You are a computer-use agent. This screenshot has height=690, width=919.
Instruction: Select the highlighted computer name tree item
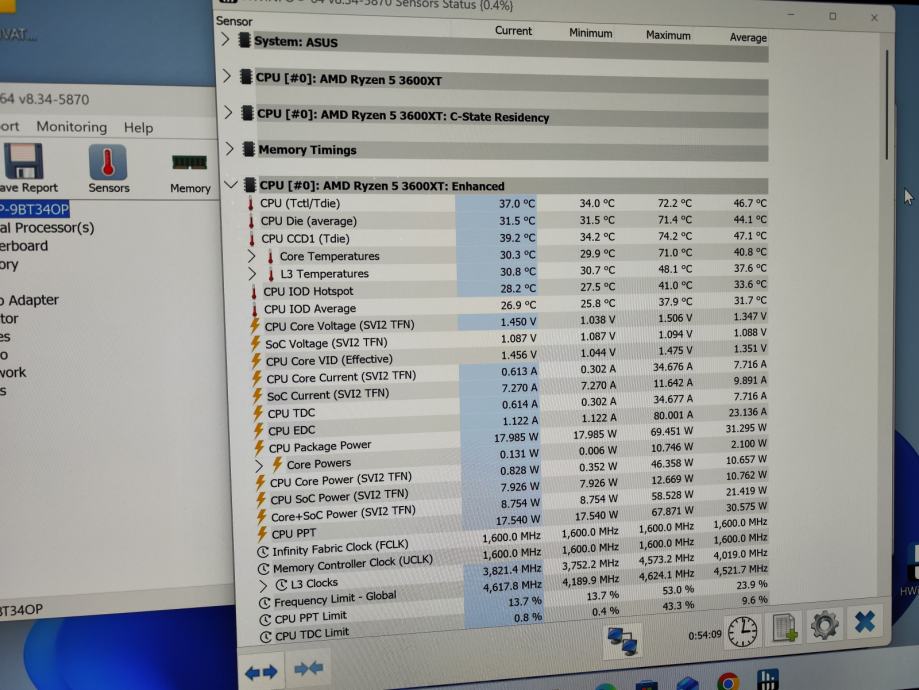(35, 209)
